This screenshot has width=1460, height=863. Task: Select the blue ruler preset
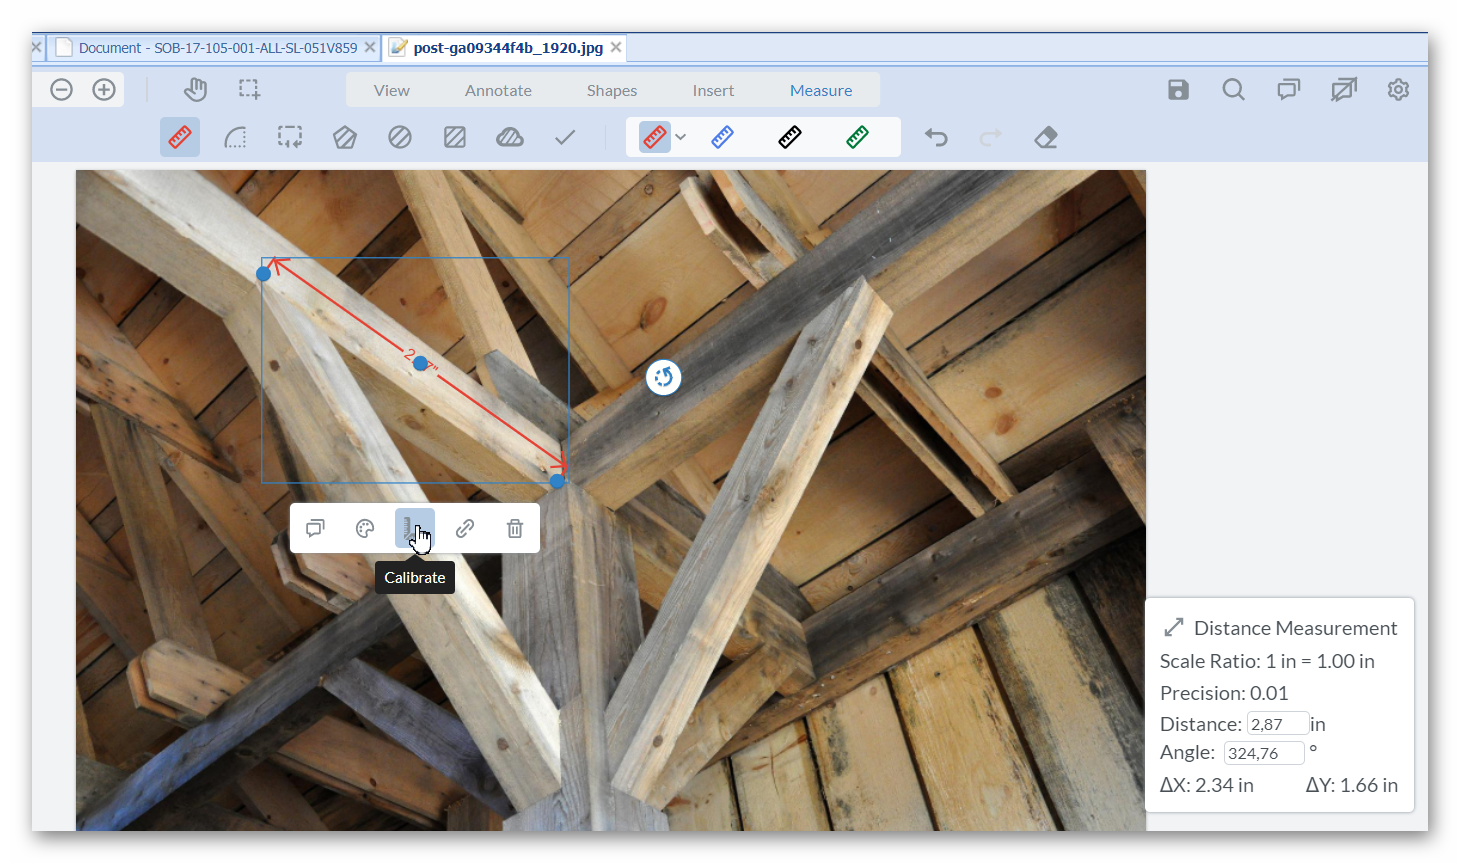point(722,138)
